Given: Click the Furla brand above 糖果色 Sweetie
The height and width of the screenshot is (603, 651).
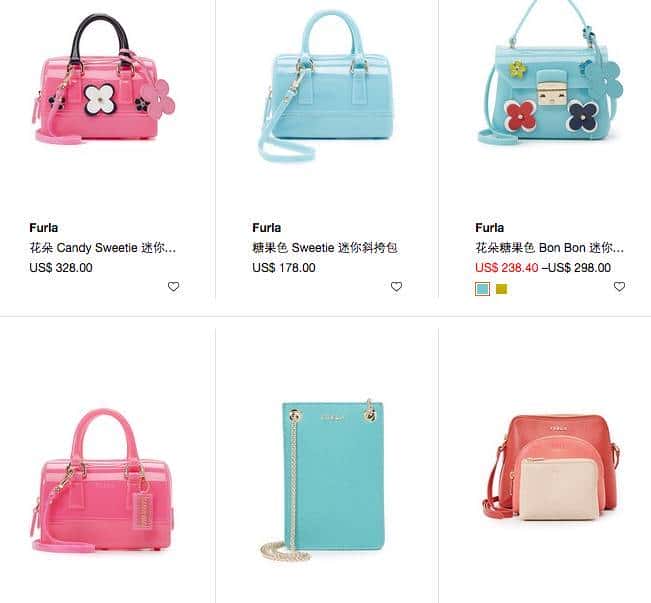Looking at the screenshot, I should [267, 228].
